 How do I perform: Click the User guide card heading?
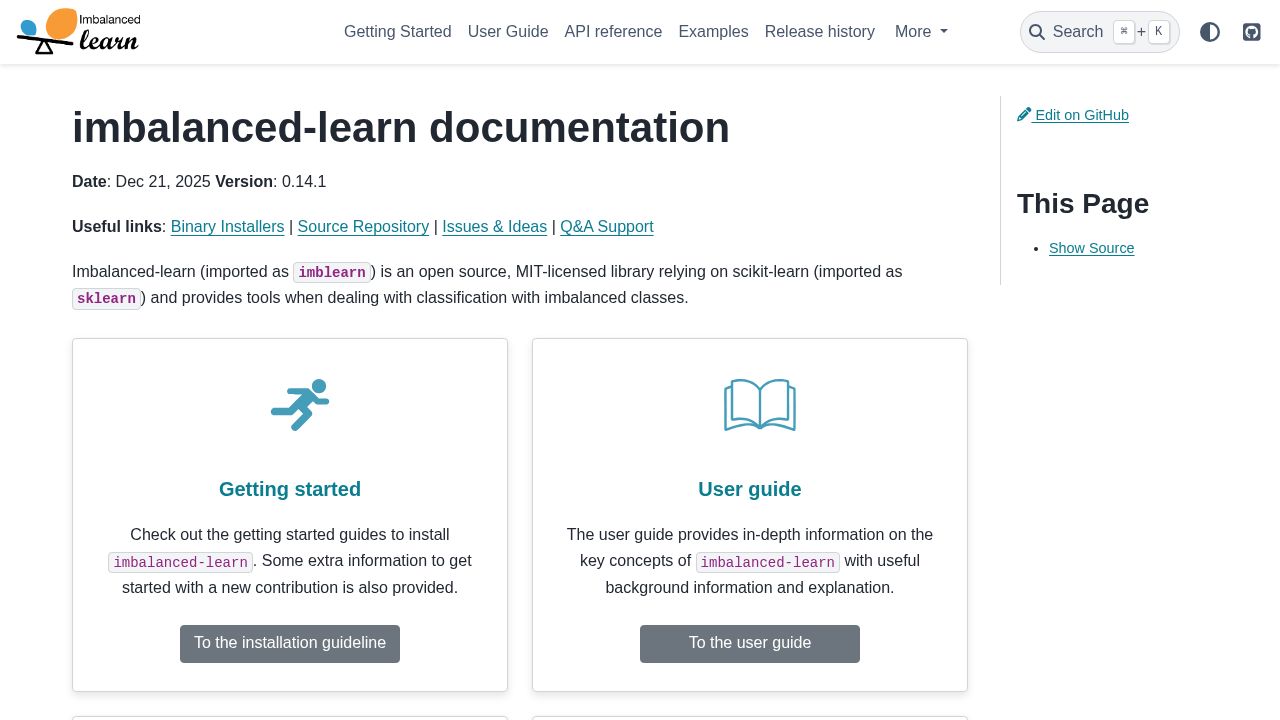750,489
